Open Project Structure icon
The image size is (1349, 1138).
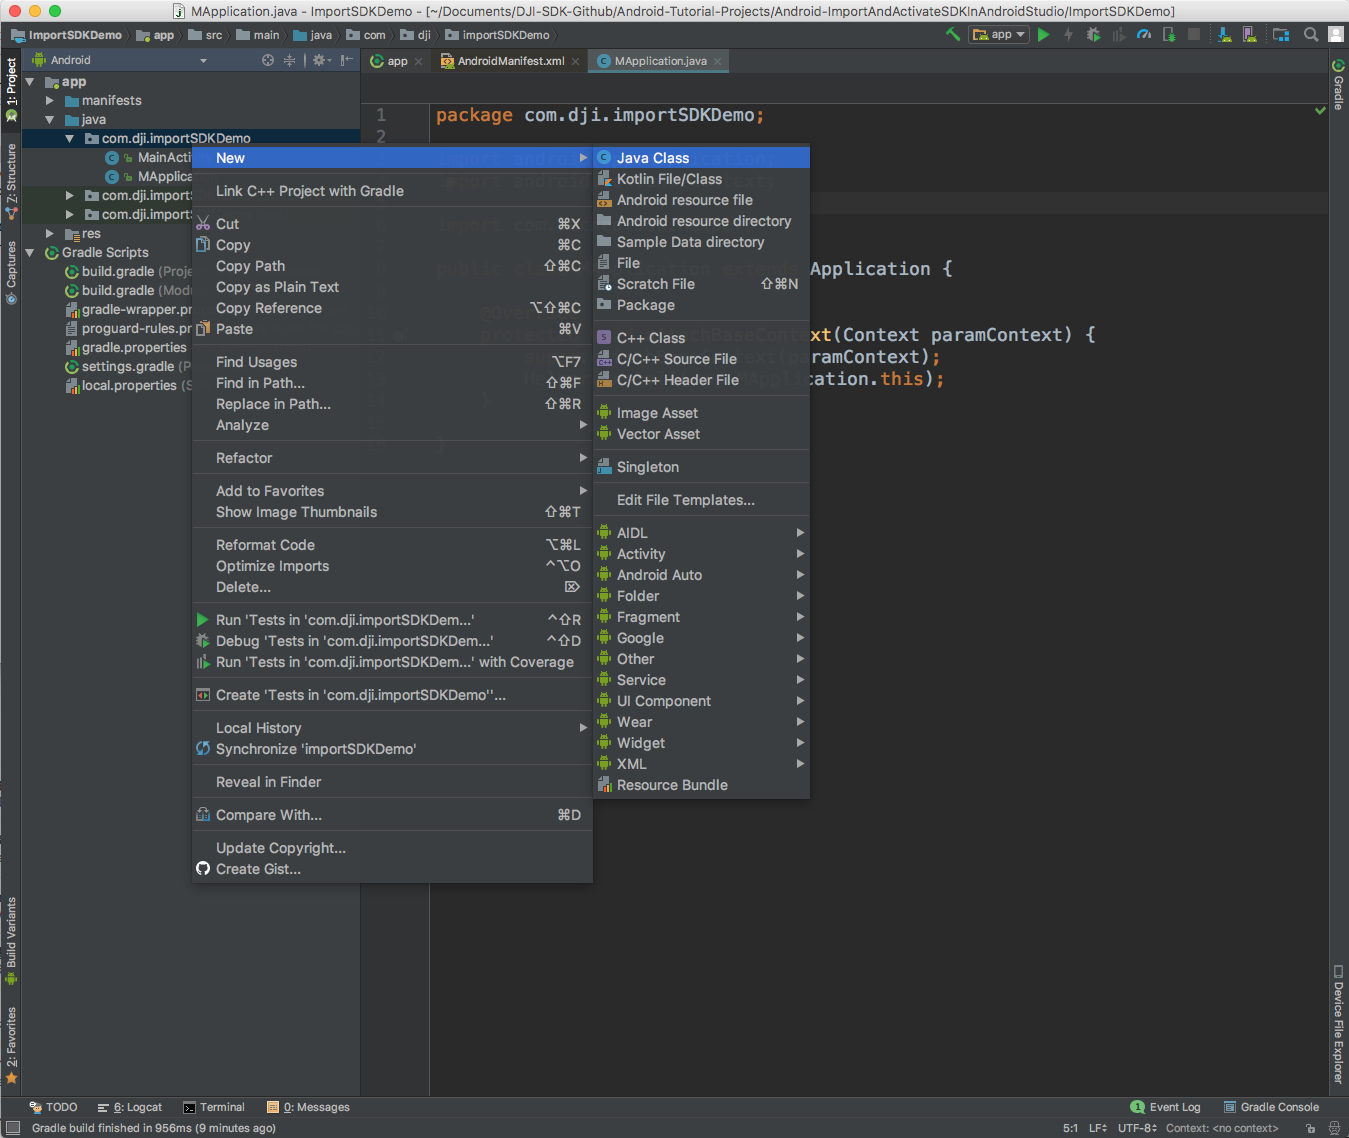(1281, 34)
